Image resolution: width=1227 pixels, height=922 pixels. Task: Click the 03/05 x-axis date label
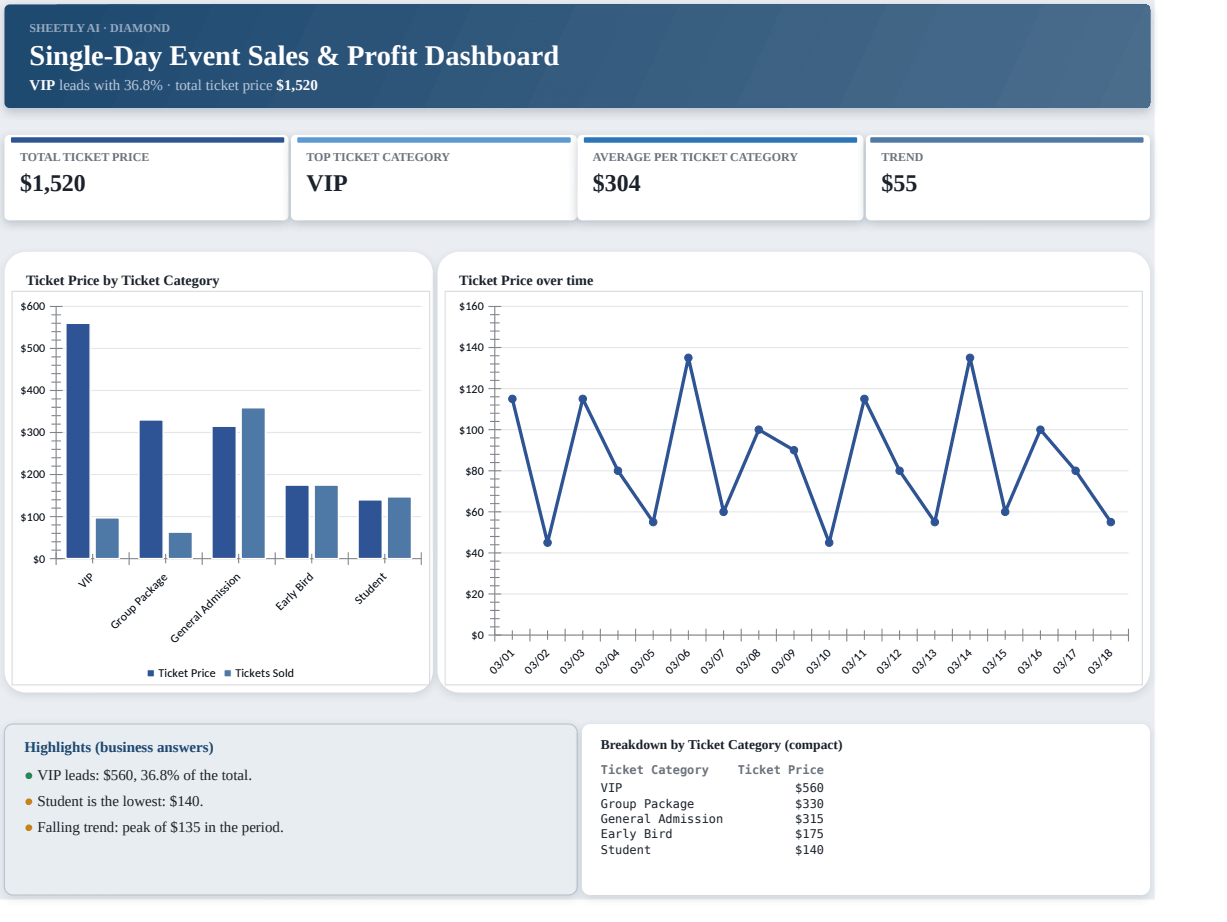click(643, 661)
